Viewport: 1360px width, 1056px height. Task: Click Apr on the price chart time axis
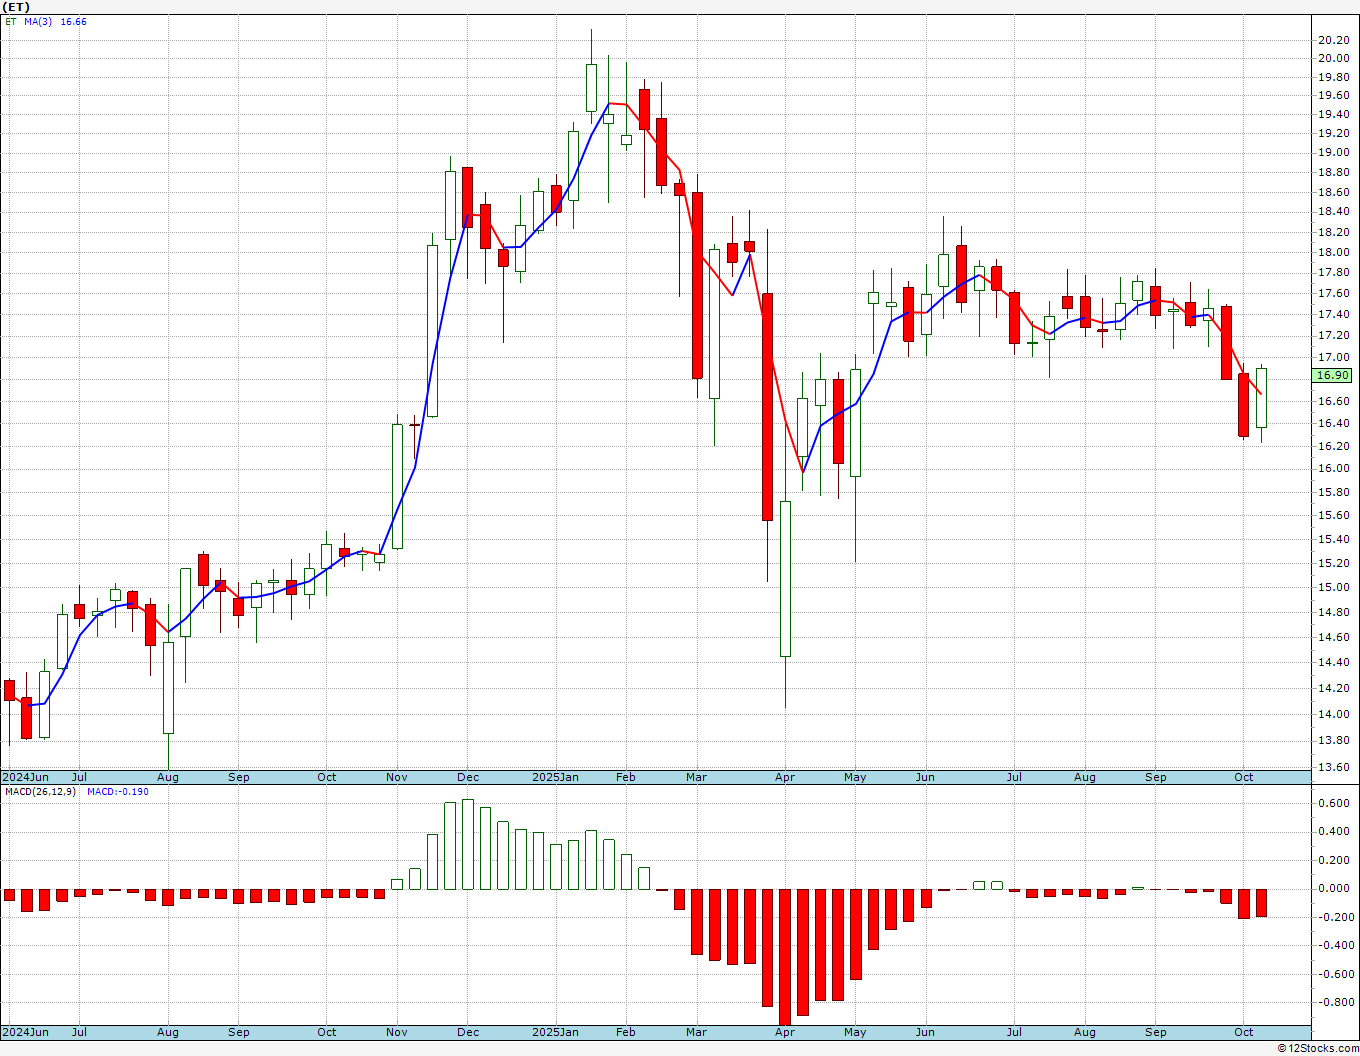(x=785, y=777)
